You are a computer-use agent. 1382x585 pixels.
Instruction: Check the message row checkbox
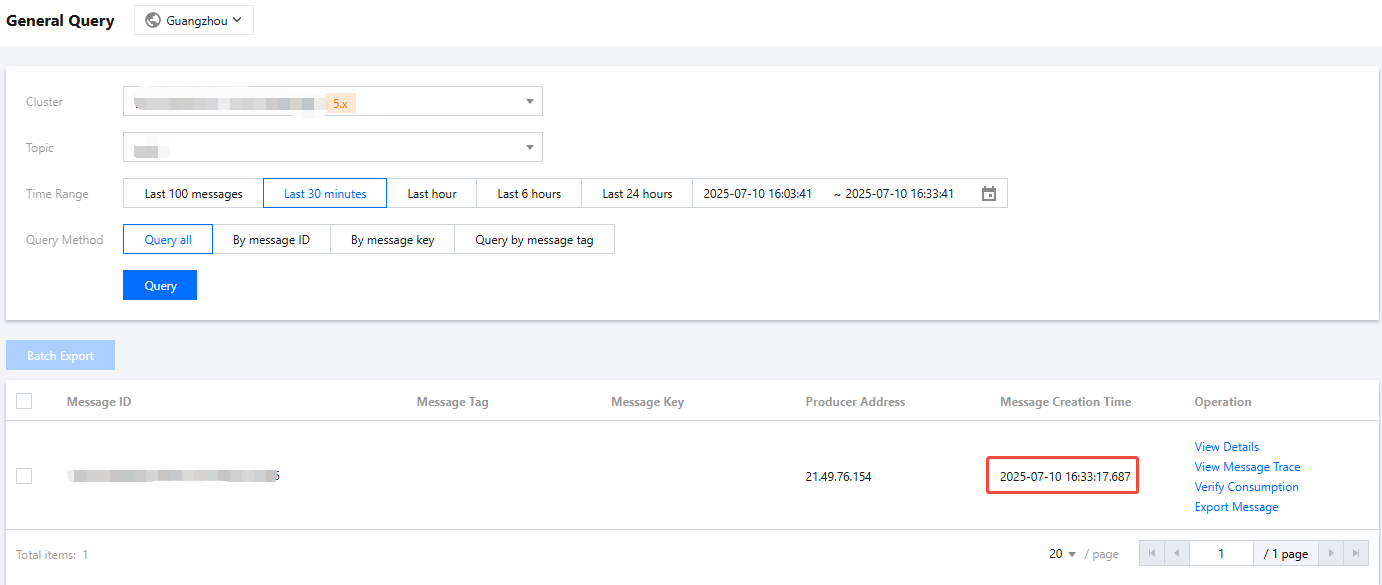pyautogui.click(x=24, y=476)
